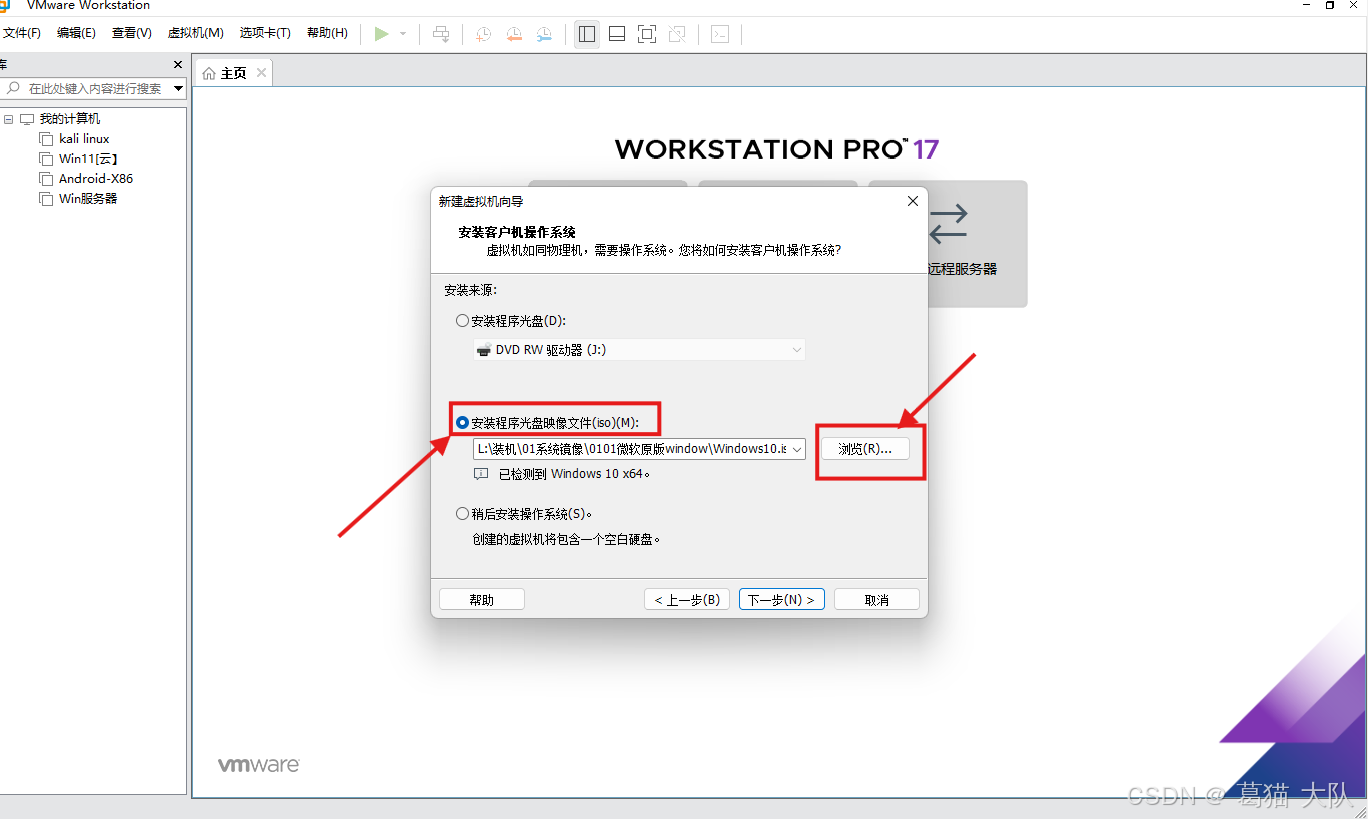Select the Android-X86 virtual machine
1368x819 pixels.
[95, 179]
